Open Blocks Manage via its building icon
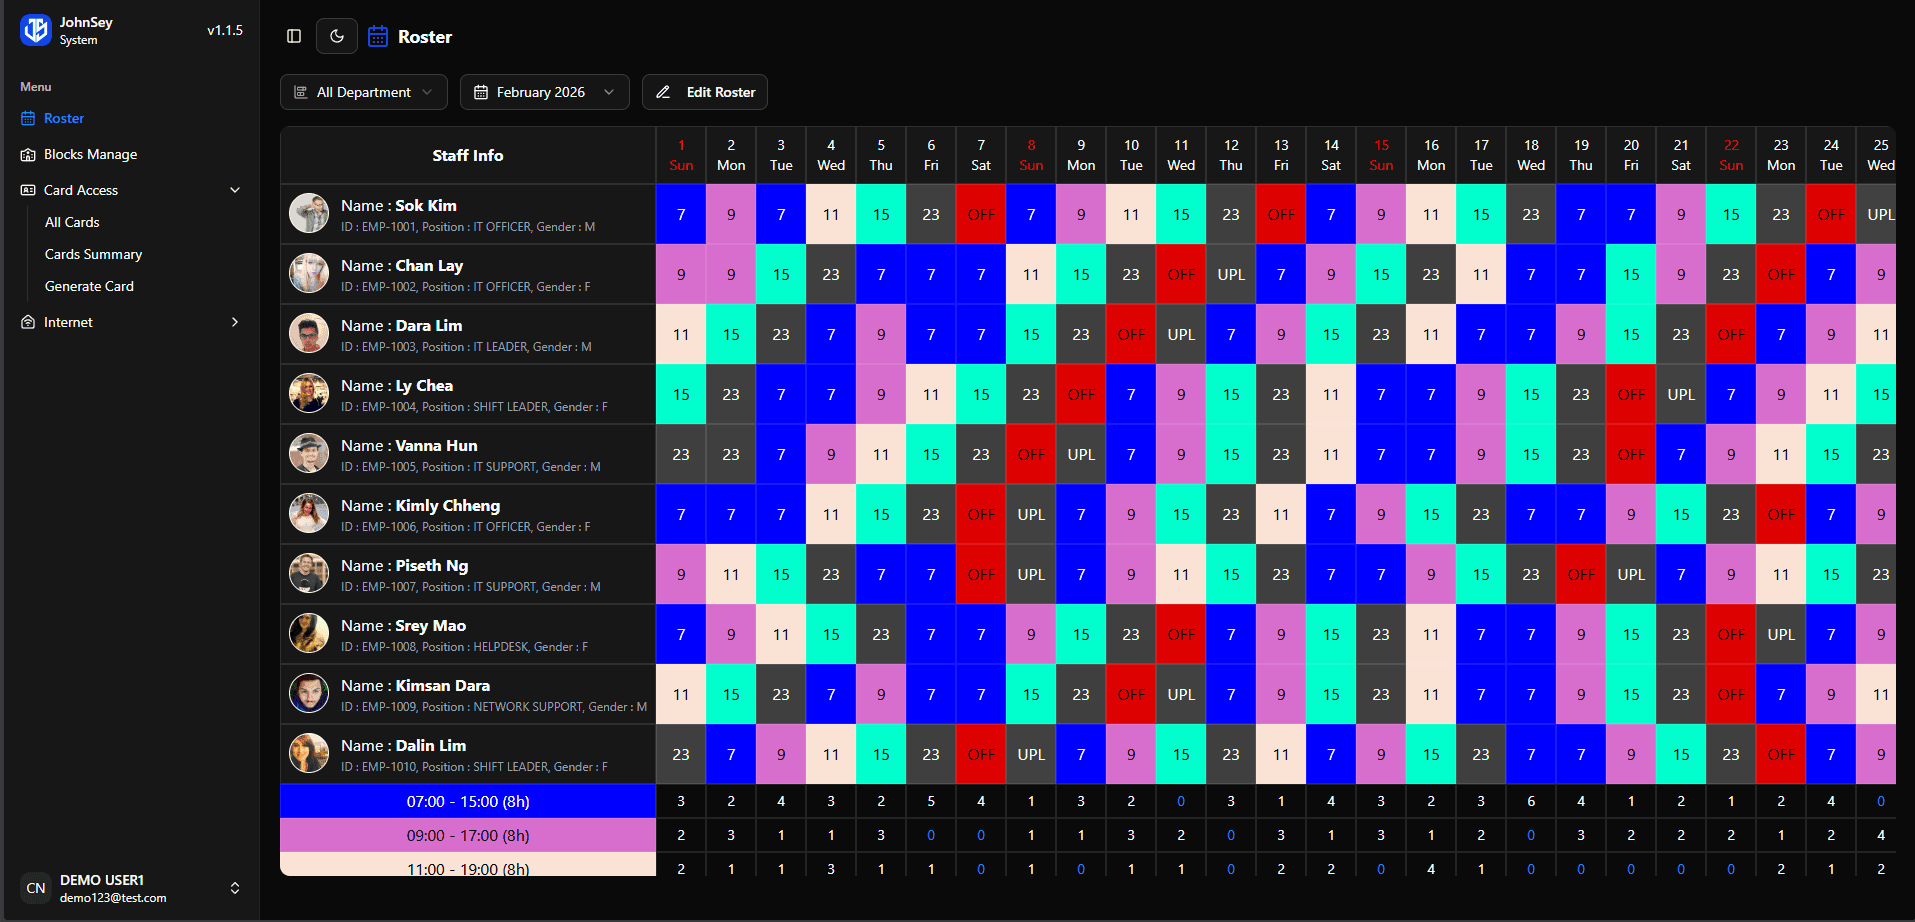1915x922 pixels. tap(28, 154)
